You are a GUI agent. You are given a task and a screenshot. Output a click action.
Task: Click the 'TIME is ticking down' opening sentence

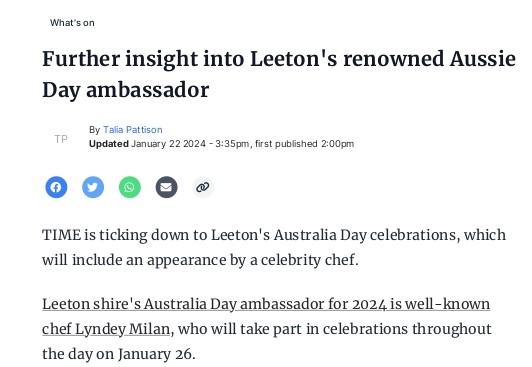tap(274, 235)
